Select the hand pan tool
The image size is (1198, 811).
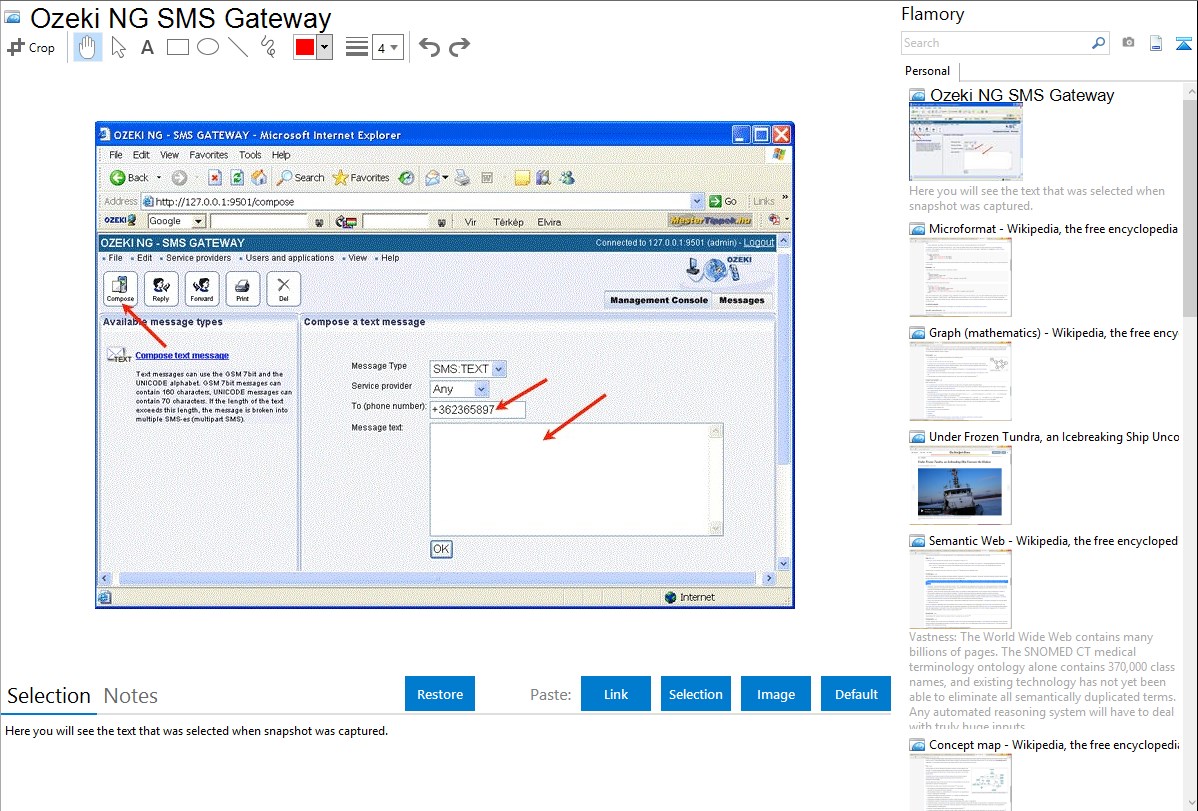88,47
